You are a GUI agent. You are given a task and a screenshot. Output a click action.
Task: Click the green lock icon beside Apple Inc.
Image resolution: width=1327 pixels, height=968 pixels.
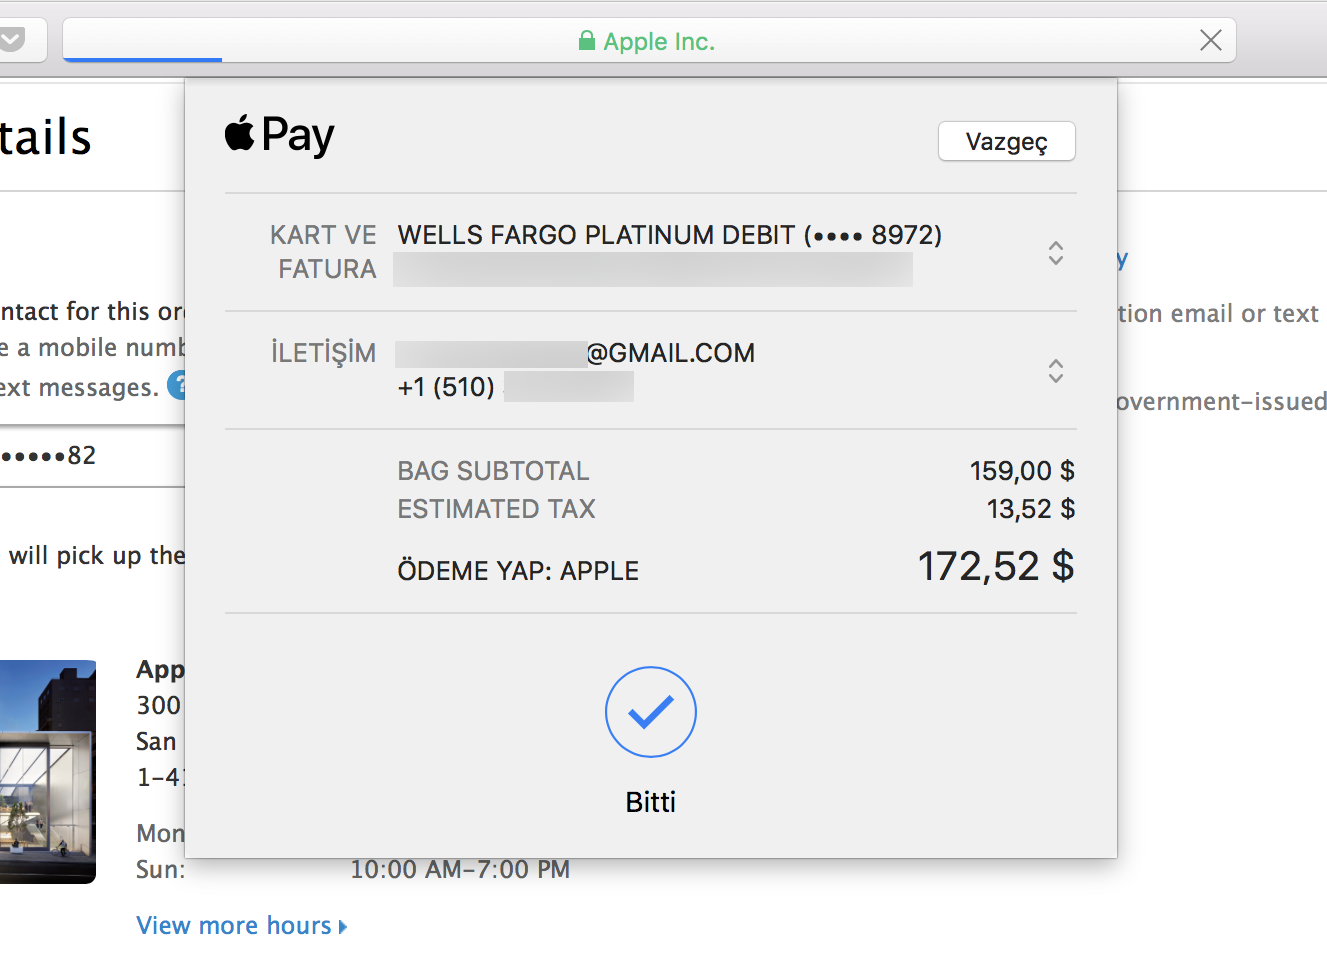point(586,40)
